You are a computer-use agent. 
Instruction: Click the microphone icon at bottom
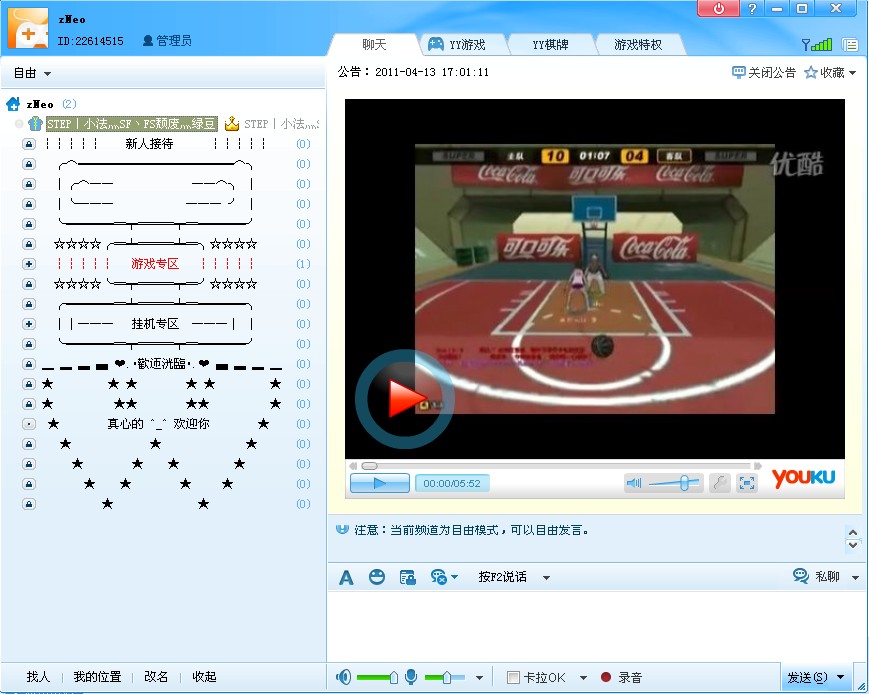411,677
